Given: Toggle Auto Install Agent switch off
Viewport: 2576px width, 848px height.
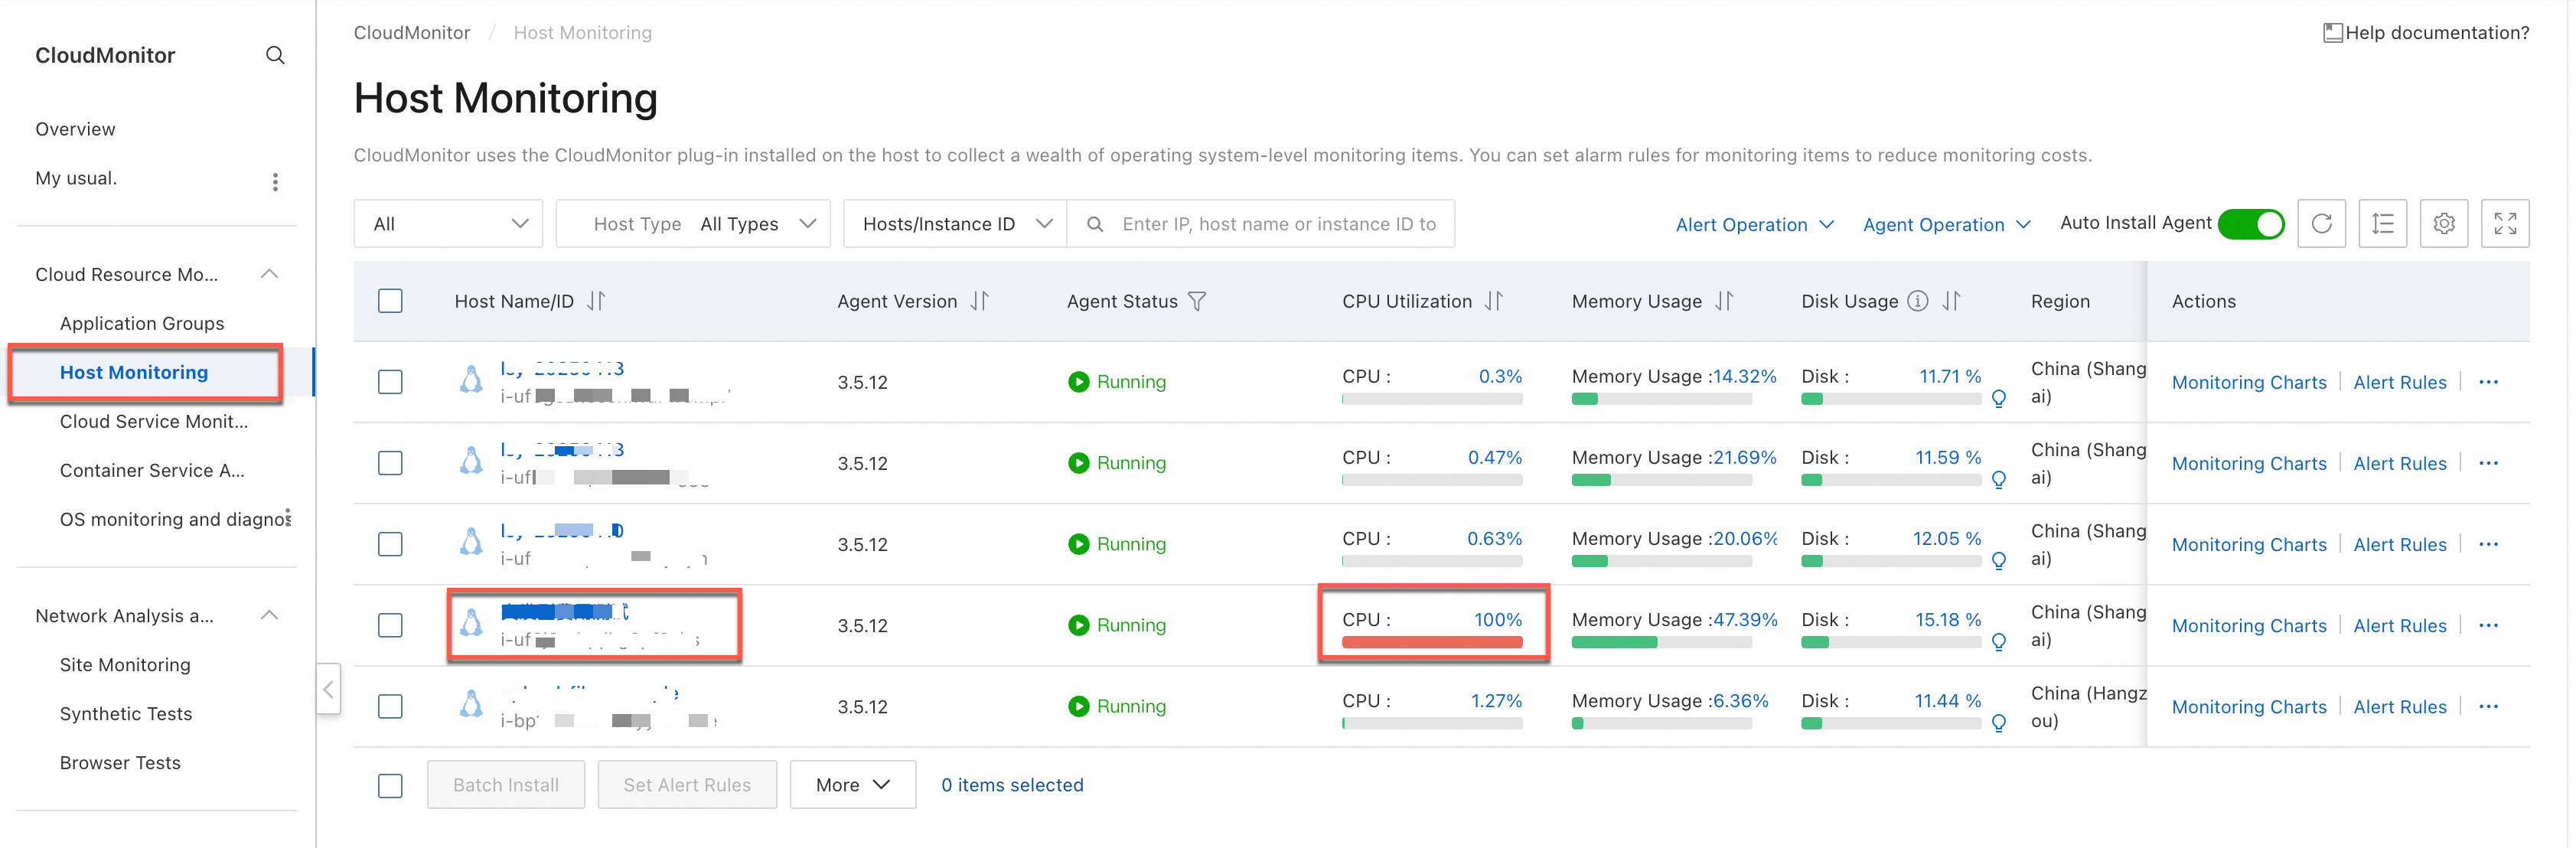Looking at the screenshot, I should tap(2251, 224).
